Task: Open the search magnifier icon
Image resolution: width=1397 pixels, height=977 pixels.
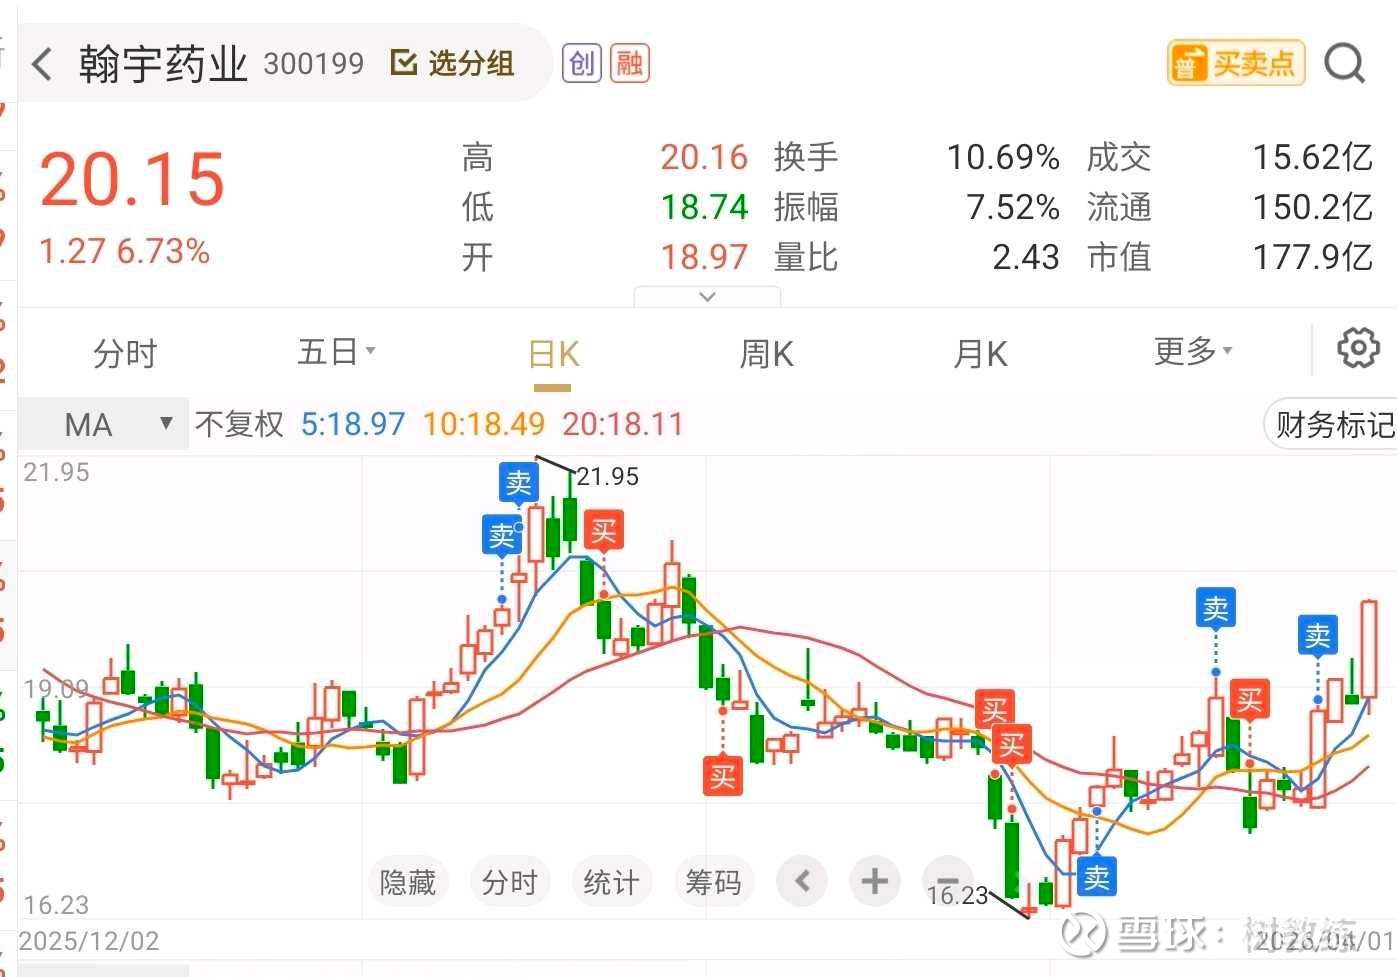Action: tap(1344, 64)
